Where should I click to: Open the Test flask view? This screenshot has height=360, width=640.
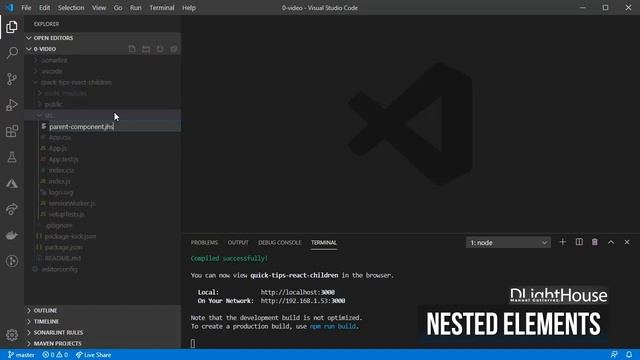(12, 157)
